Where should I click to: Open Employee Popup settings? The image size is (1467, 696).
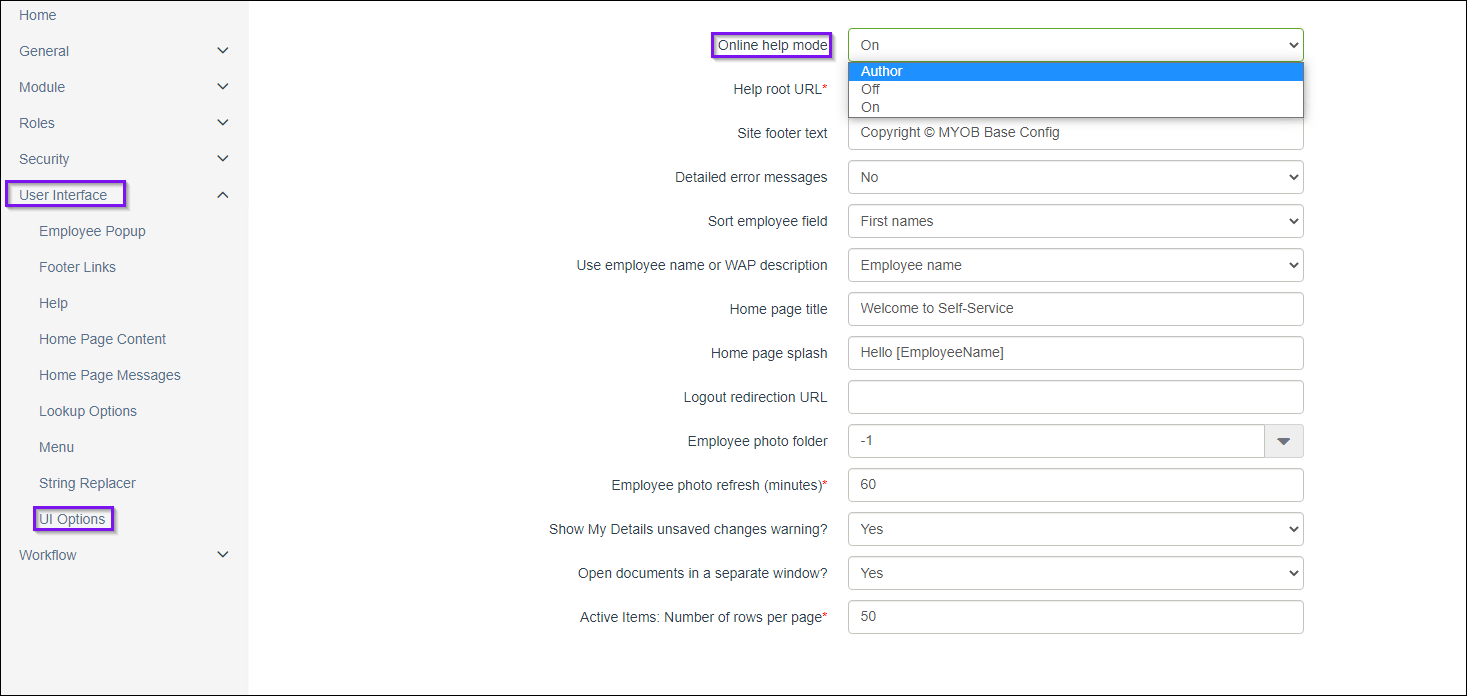[x=92, y=231]
